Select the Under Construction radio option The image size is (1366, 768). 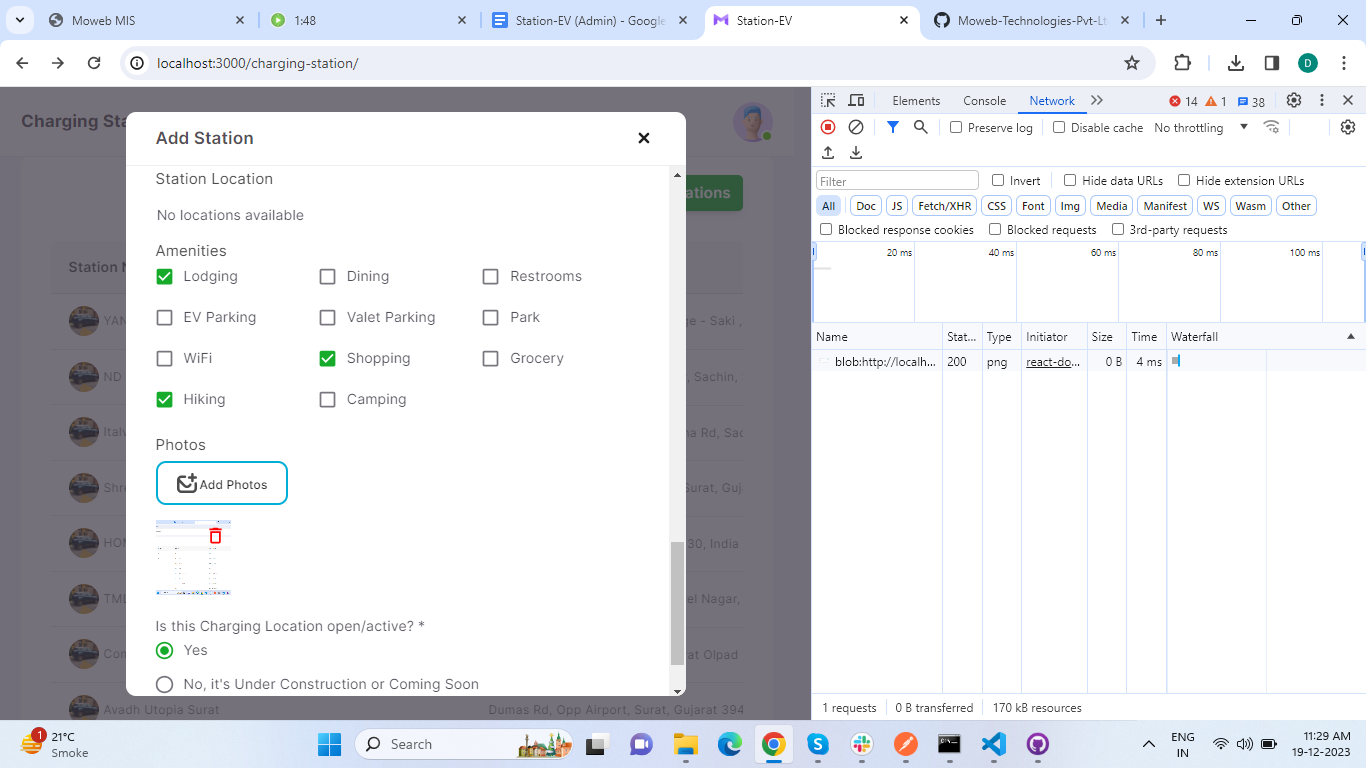pos(165,684)
